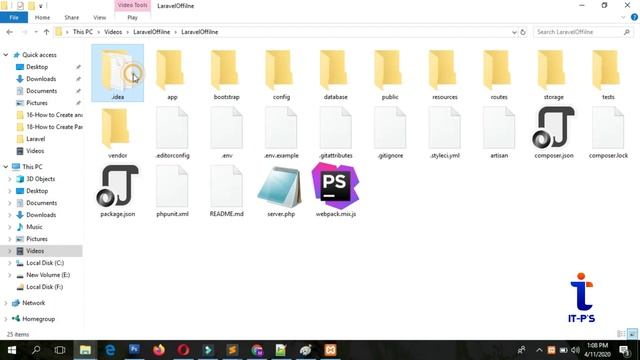Viewport: 640px width, 360px height.
Task: Launch Firefox from the taskbar
Action: coord(159,350)
